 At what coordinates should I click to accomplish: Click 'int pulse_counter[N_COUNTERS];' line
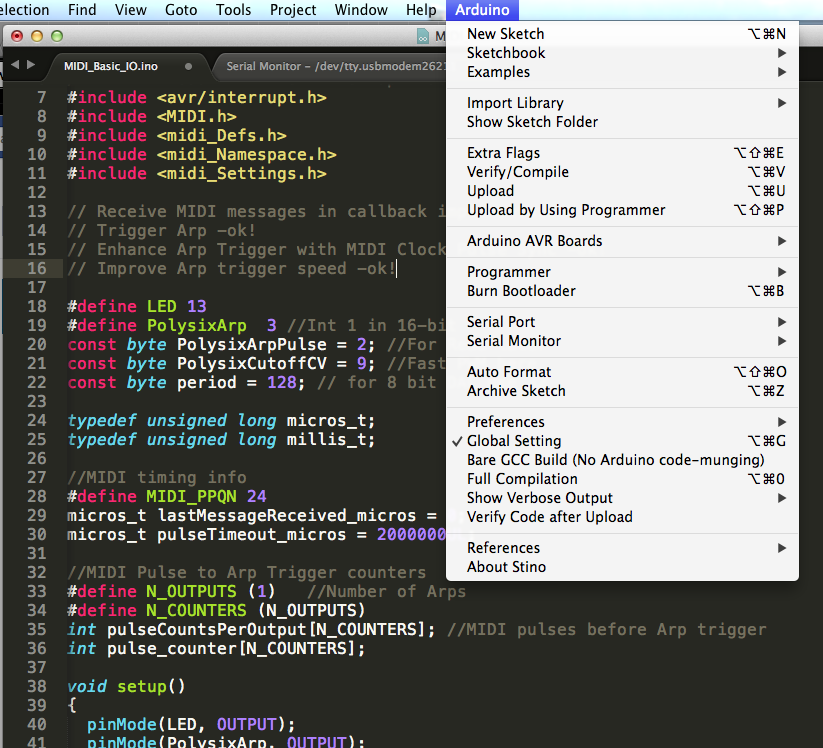(x=216, y=649)
